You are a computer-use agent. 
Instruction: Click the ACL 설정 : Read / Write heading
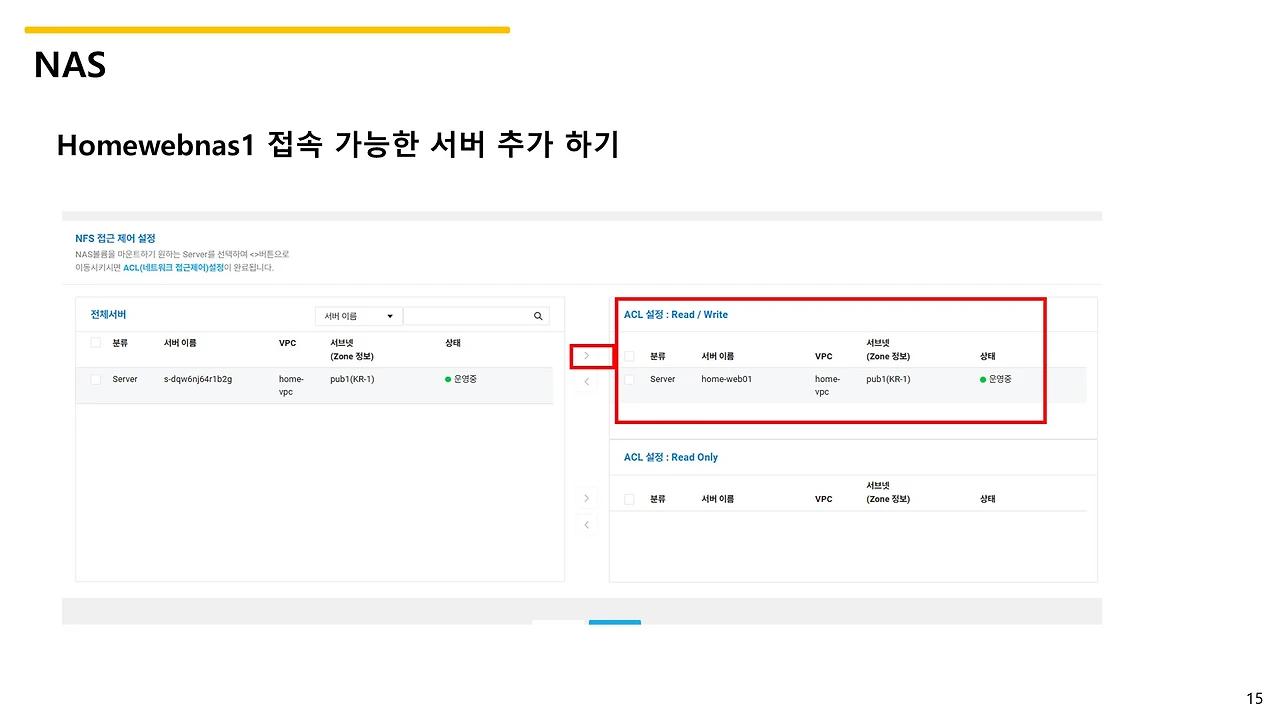click(676, 314)
